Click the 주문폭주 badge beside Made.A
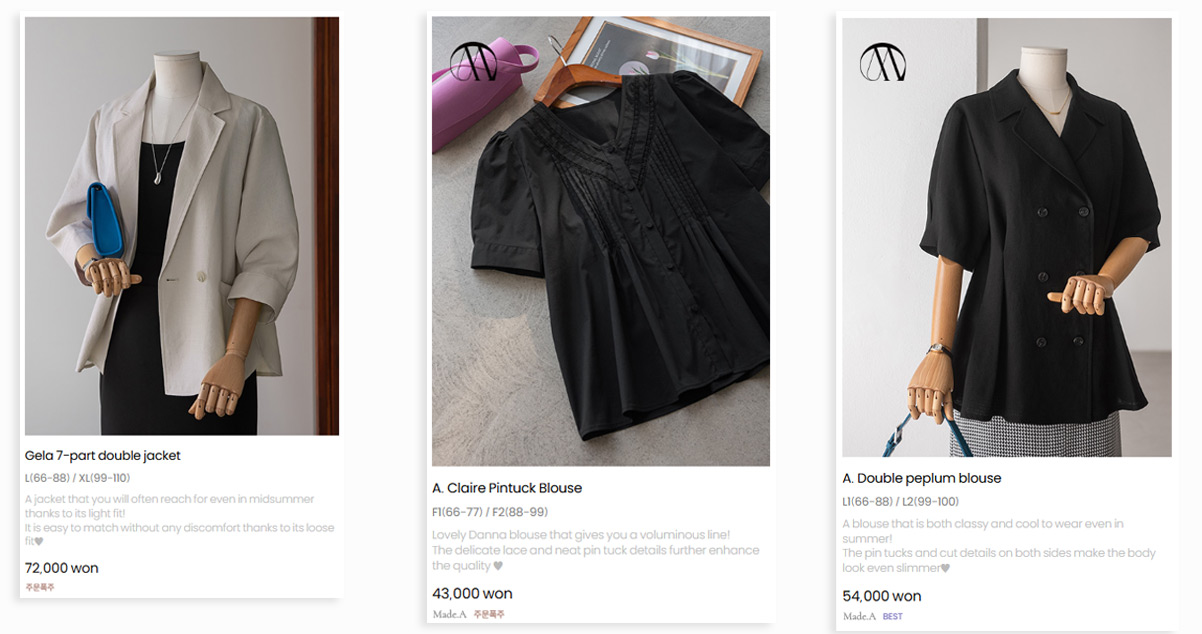The height and width of the screenshot is (634, 1202). 488,614
